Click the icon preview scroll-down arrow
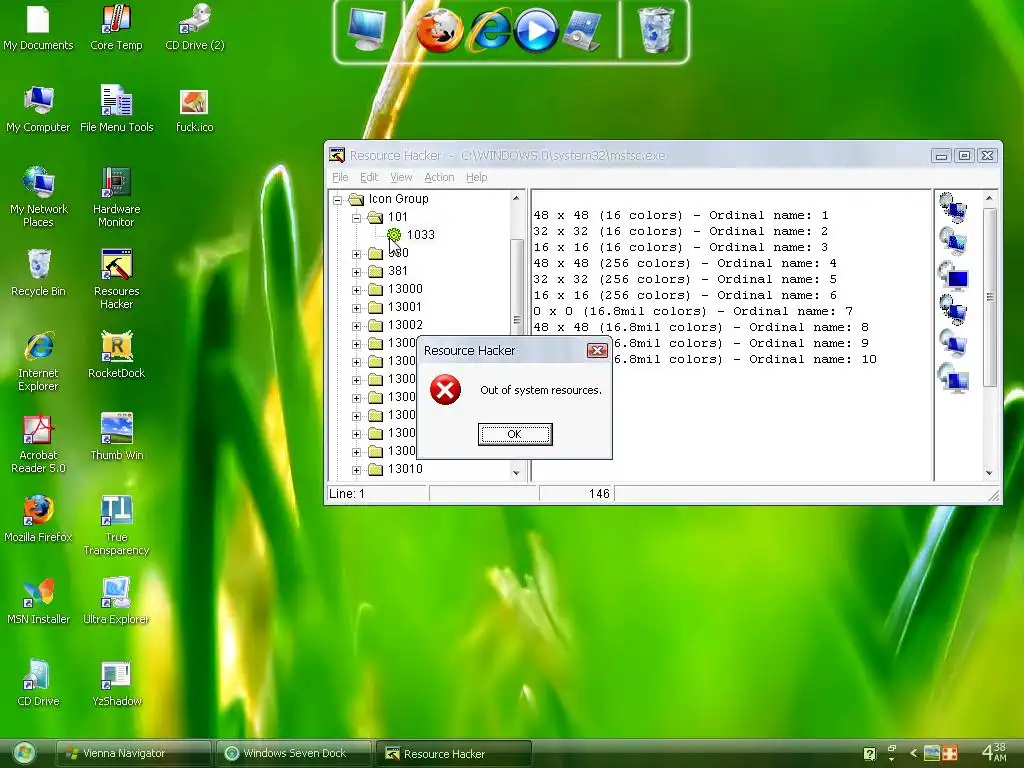 (989, 473)
